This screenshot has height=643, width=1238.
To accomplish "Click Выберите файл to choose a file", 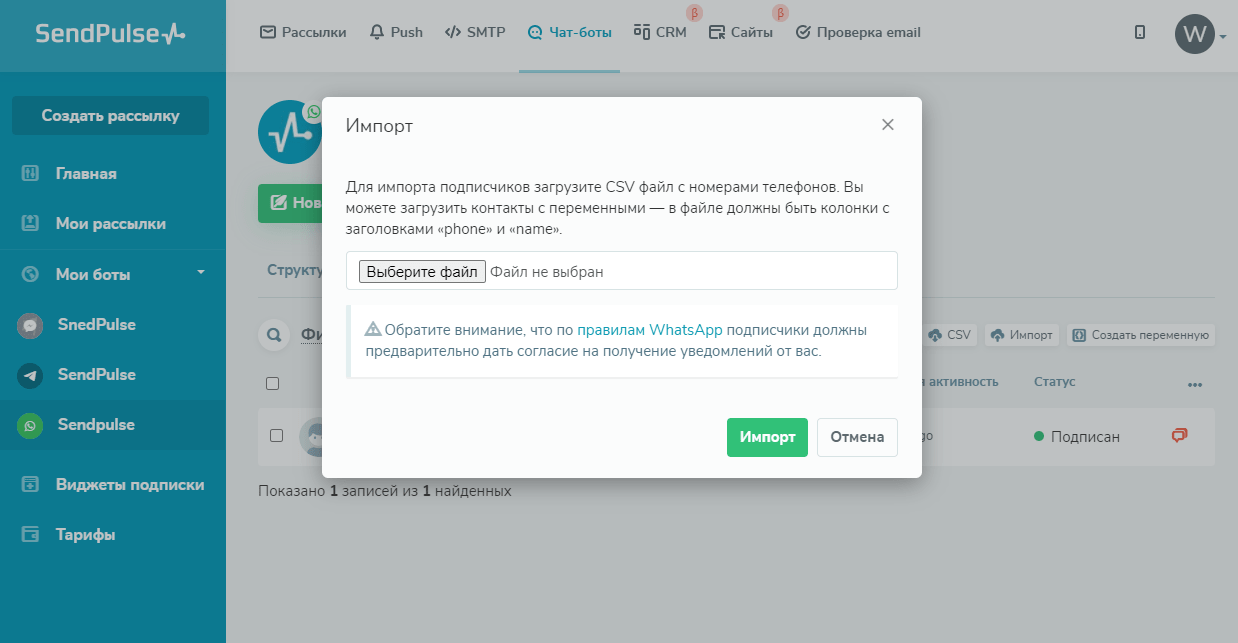I will click(x=422, y=271).
